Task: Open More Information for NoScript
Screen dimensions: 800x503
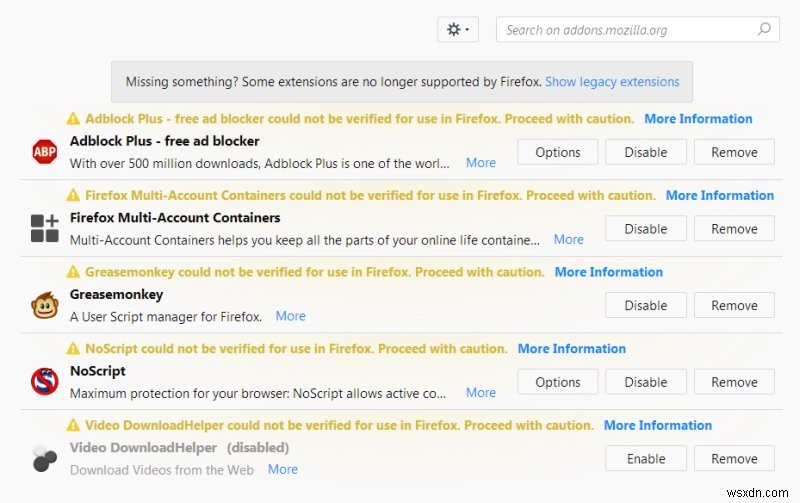Action: (x=571, y=348)
